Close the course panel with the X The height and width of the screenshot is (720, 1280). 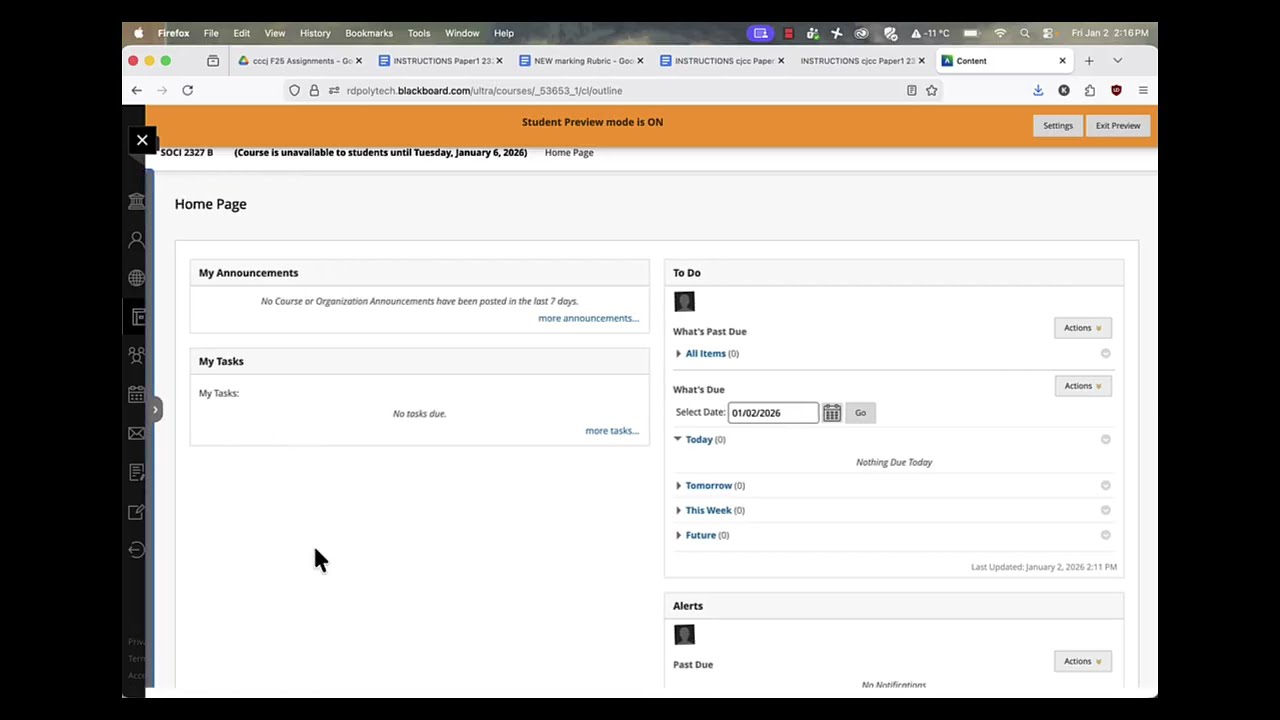[x=142, y=140]
